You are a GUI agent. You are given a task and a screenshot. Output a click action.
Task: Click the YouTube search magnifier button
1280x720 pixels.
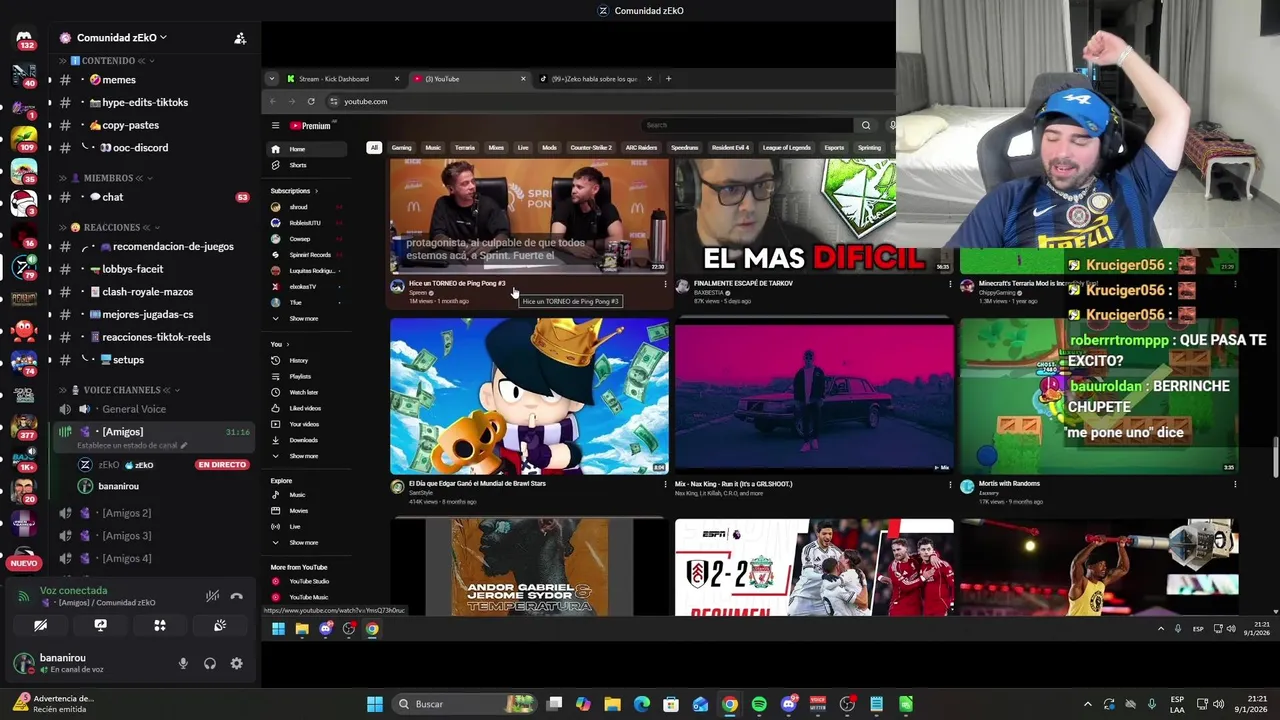tap(866, 125)
